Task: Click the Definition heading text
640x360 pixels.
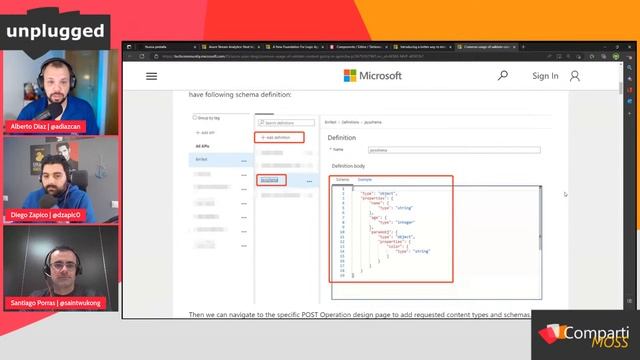Action: (x=342, y=138)
